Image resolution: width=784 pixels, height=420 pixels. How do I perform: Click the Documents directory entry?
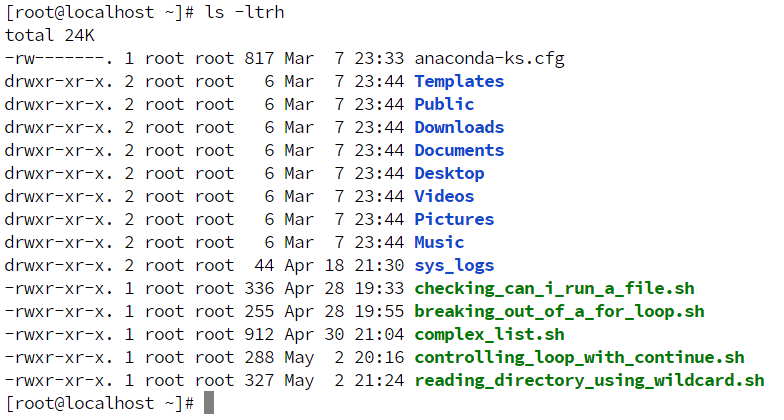(x=460, y=150)
